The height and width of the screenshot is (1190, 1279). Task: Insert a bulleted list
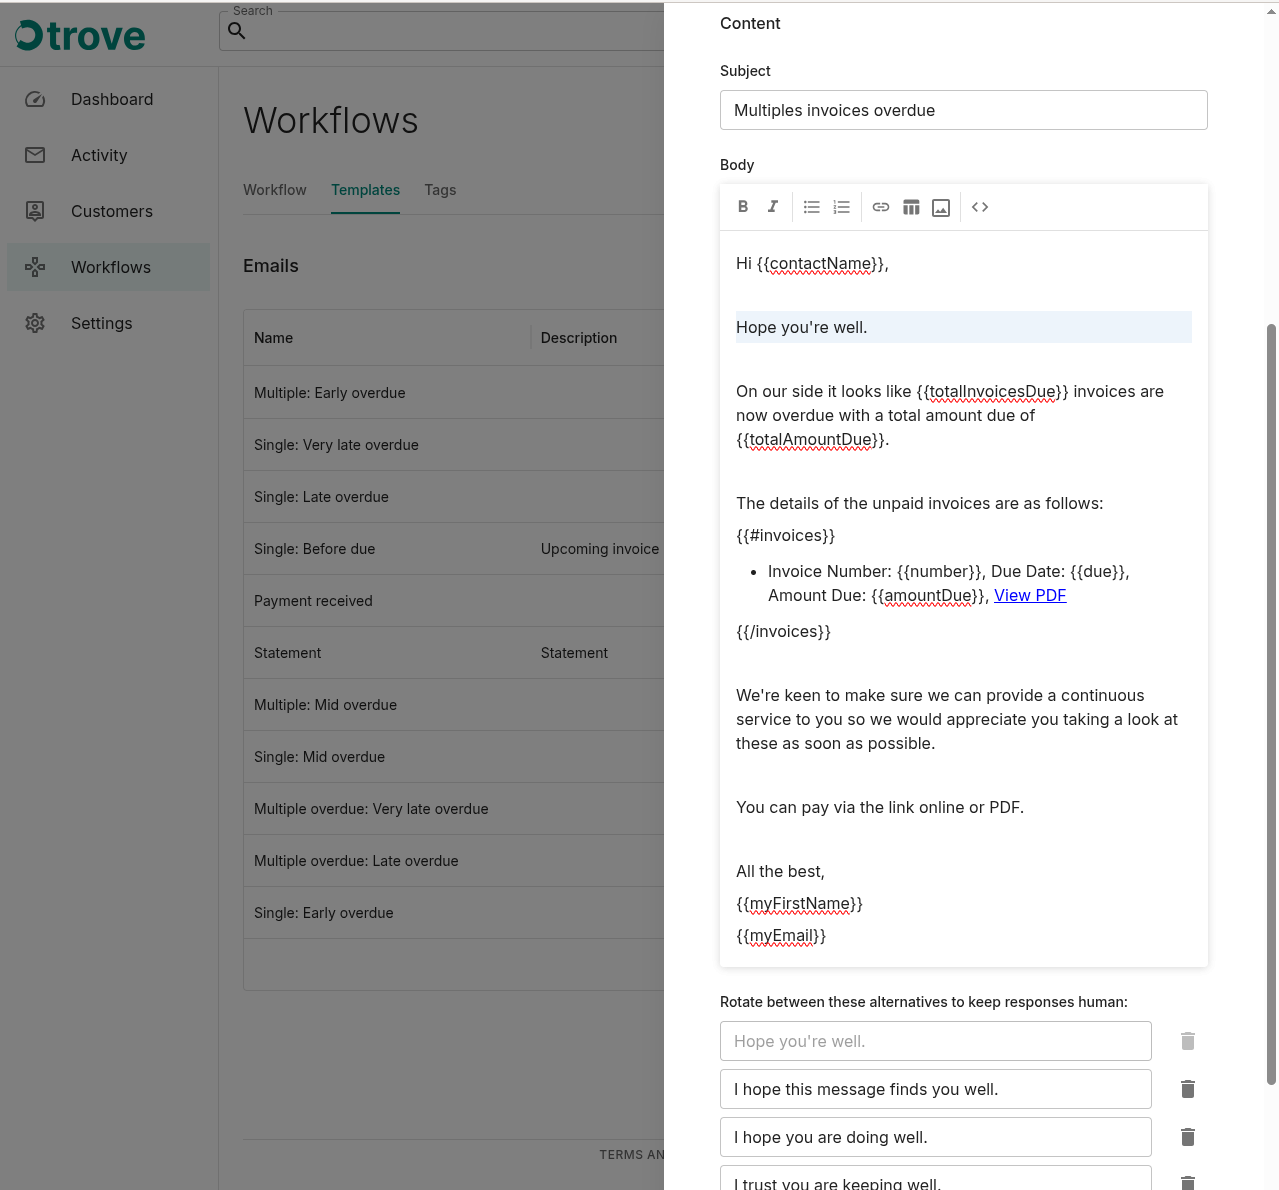point(811,207)
